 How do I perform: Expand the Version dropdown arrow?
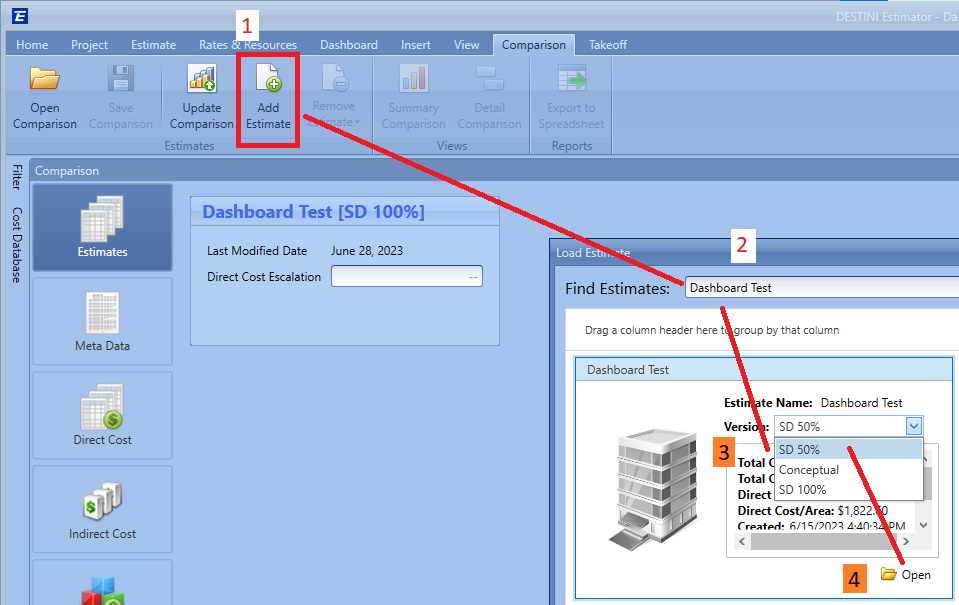(912, 426)
